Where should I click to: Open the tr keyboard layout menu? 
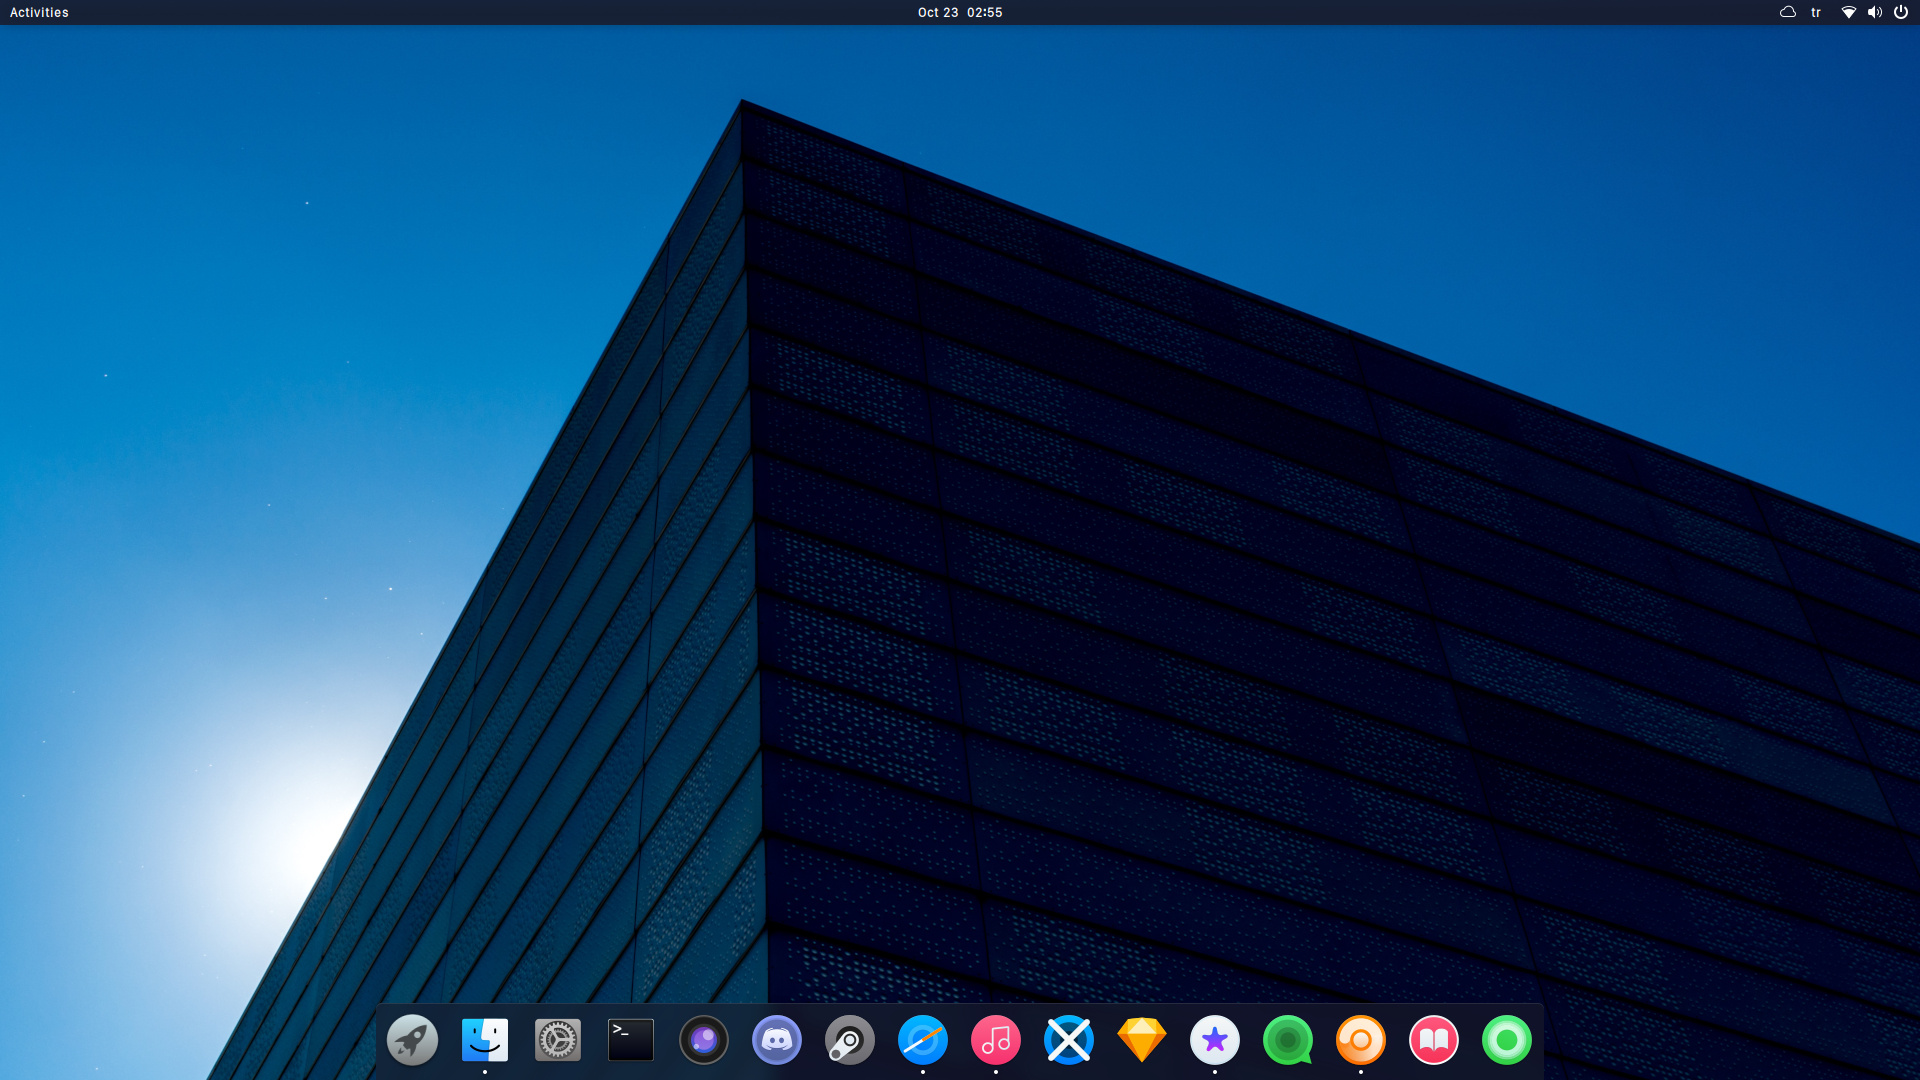coord(1816,12)
